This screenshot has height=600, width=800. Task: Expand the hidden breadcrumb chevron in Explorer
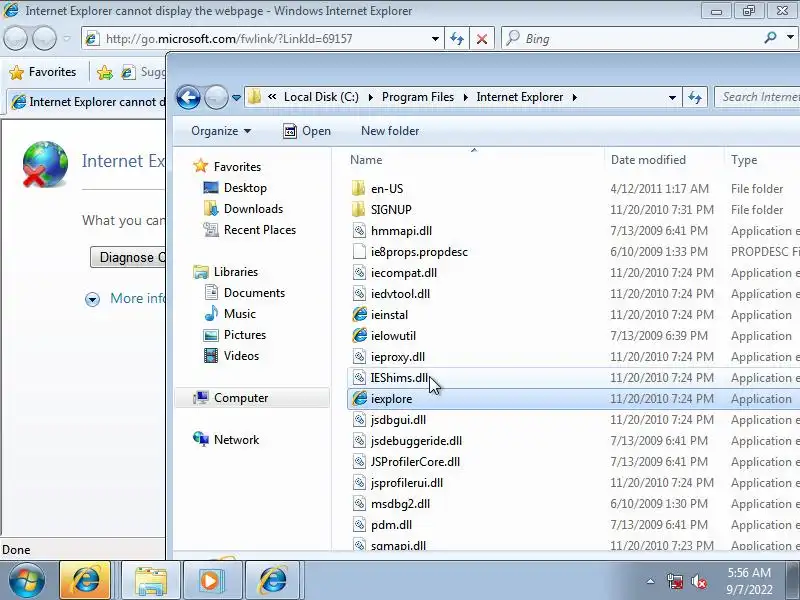[272, 96]
